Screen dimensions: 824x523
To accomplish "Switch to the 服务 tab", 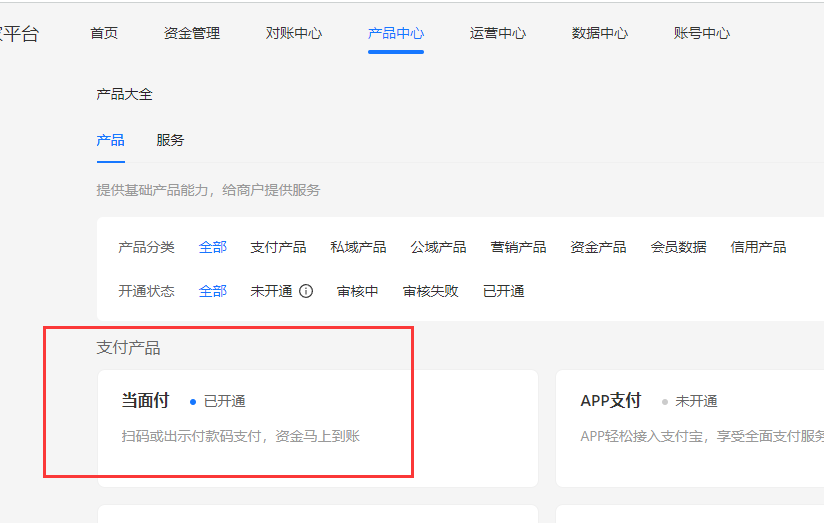I will [170, 140].
